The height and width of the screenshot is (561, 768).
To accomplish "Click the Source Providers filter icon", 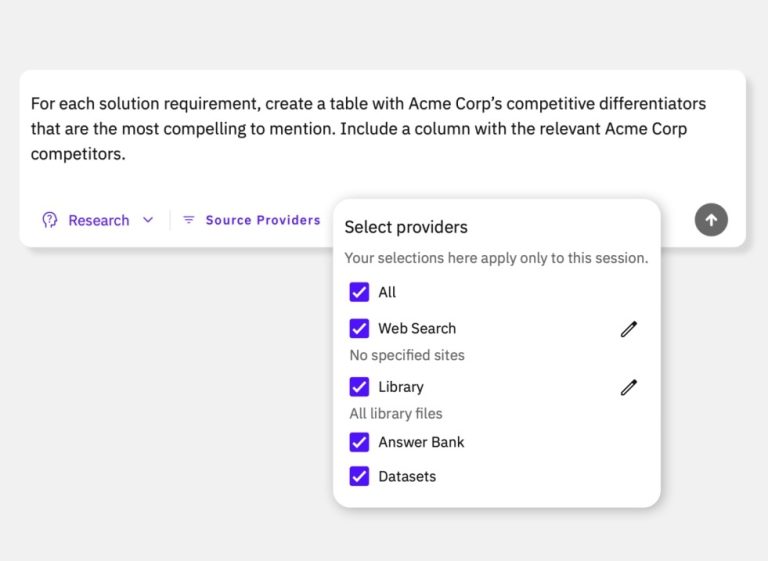I will click(189, 220).
